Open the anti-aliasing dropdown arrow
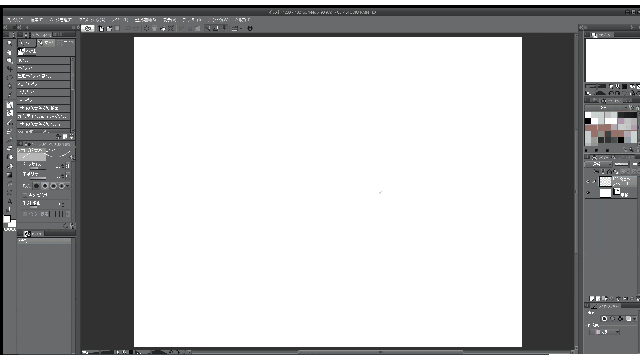Image resolution: width=640 pixels, height=360 pixels. (68, 186)
